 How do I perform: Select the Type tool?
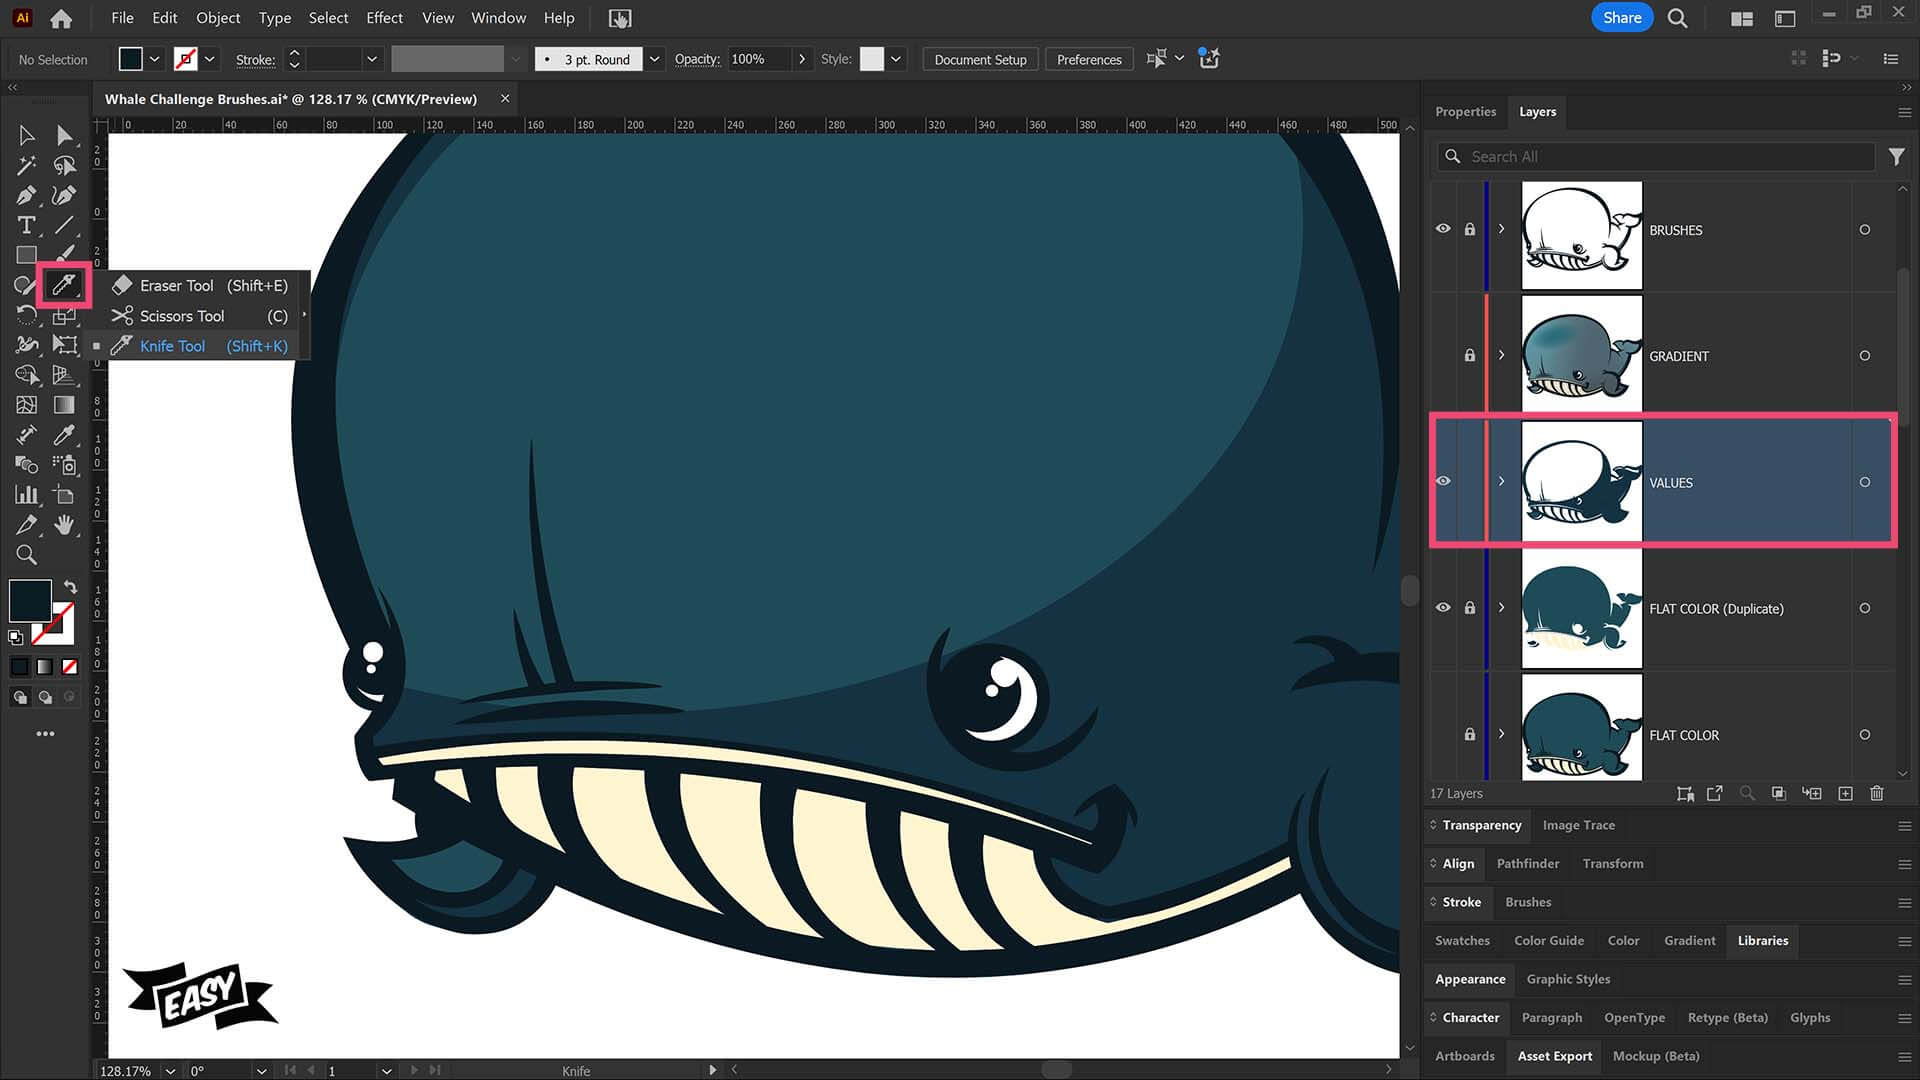point(27,225)
